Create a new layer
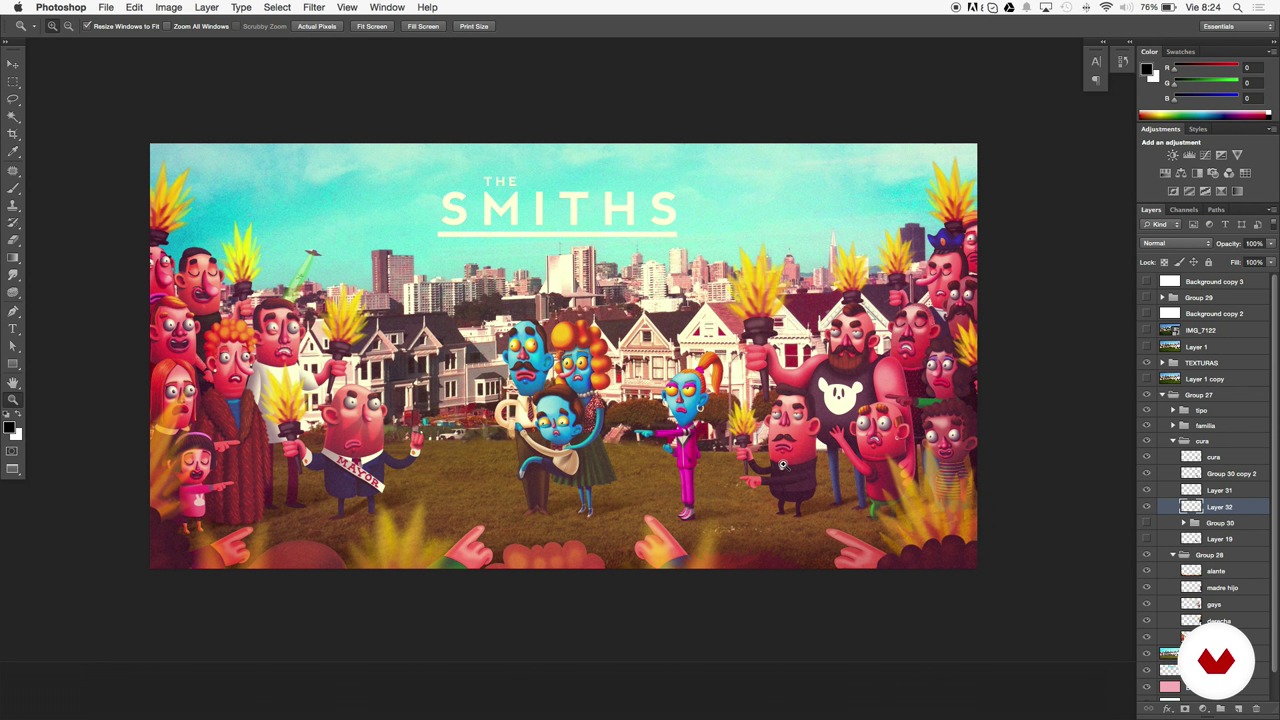This screenshot has height=720, width=1280. (1238, 709)
